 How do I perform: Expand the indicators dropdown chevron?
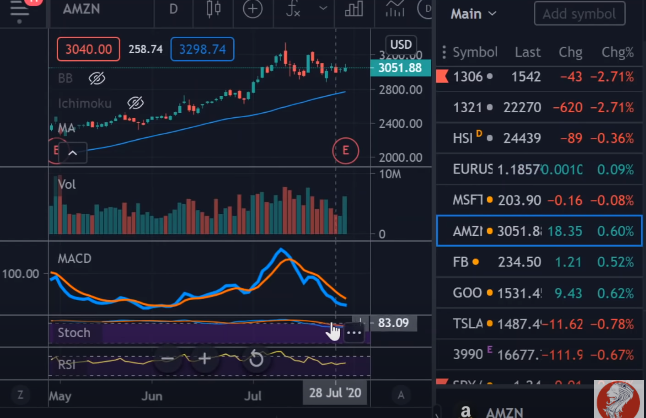[323, 8]
